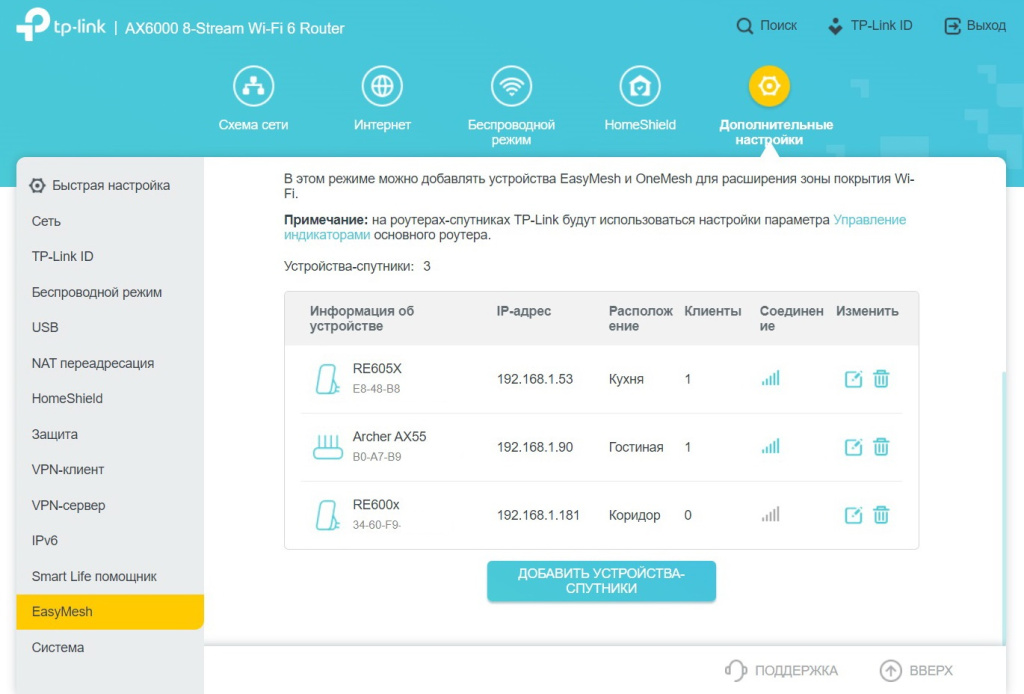Delete the Archer AX55 satellite device
Screen dimensions: 1024x694
pyautogui.click(x=881, y=447)
